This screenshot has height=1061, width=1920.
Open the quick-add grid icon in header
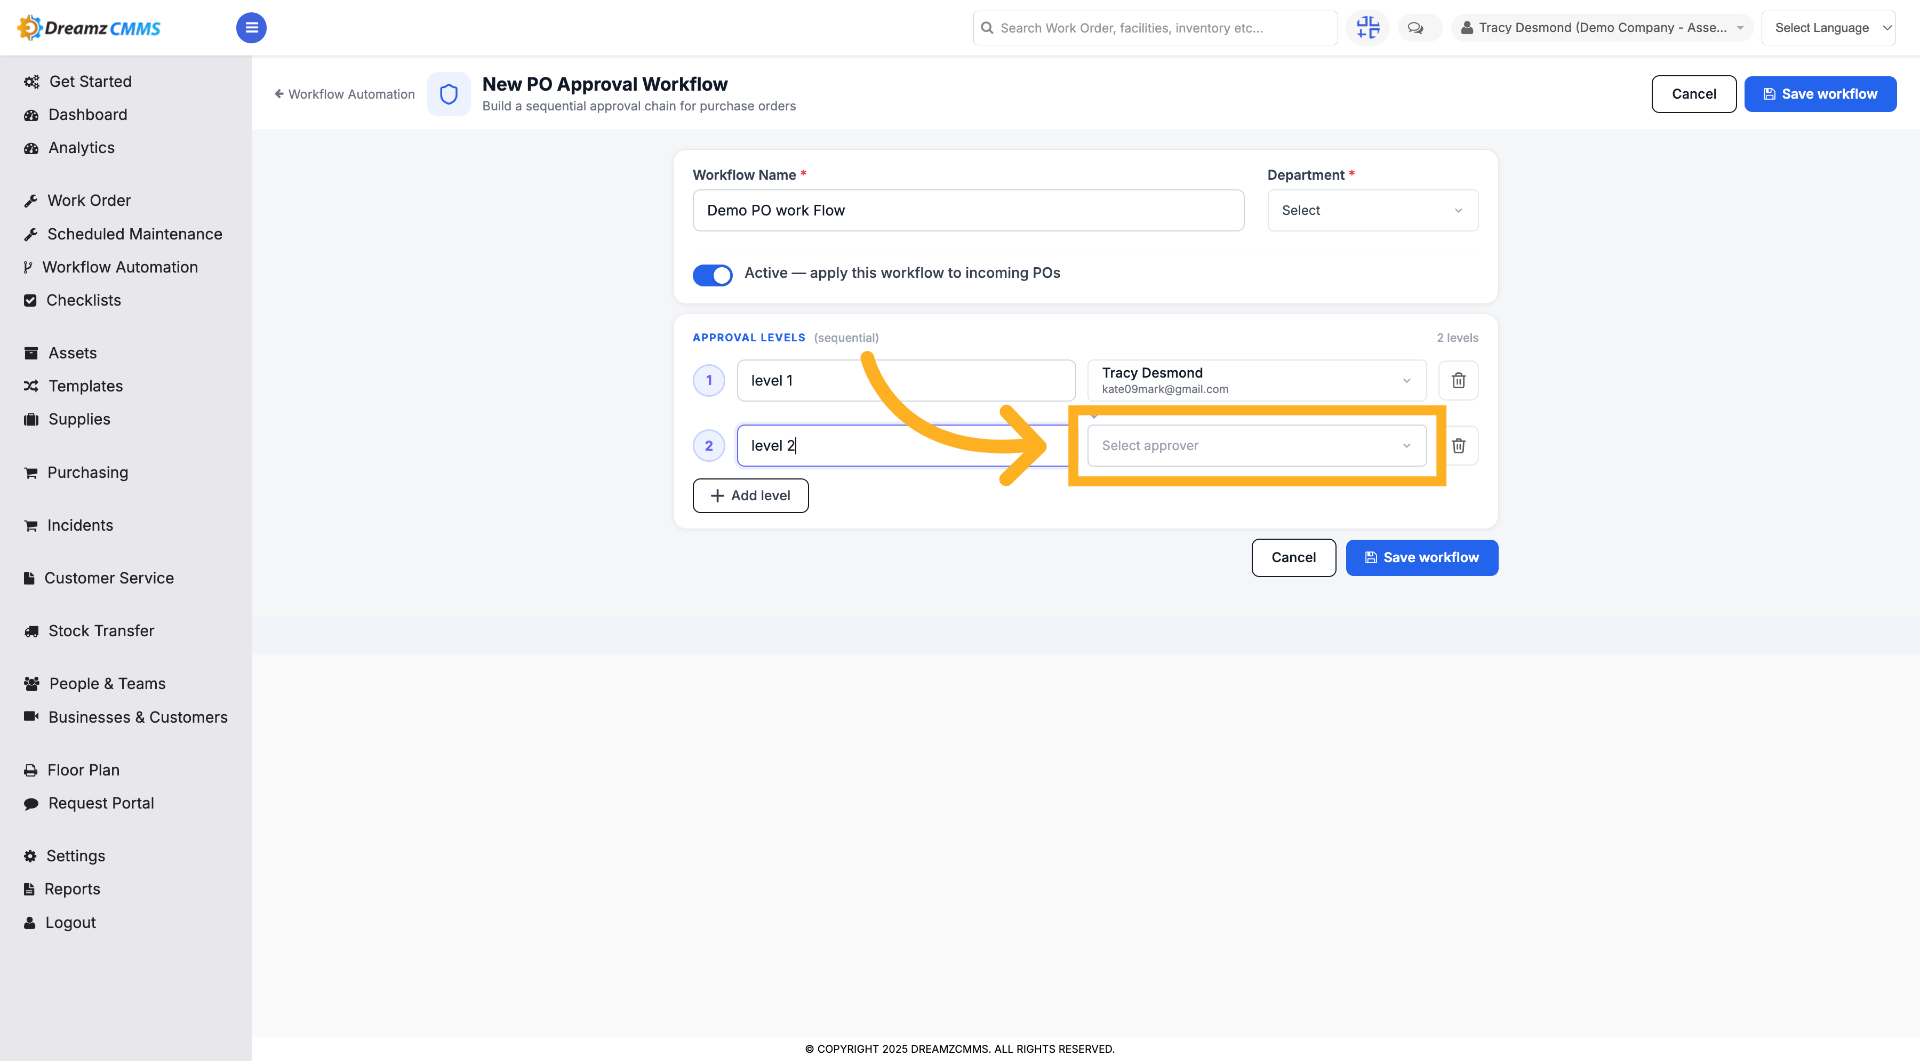(x=1367, y=28)
